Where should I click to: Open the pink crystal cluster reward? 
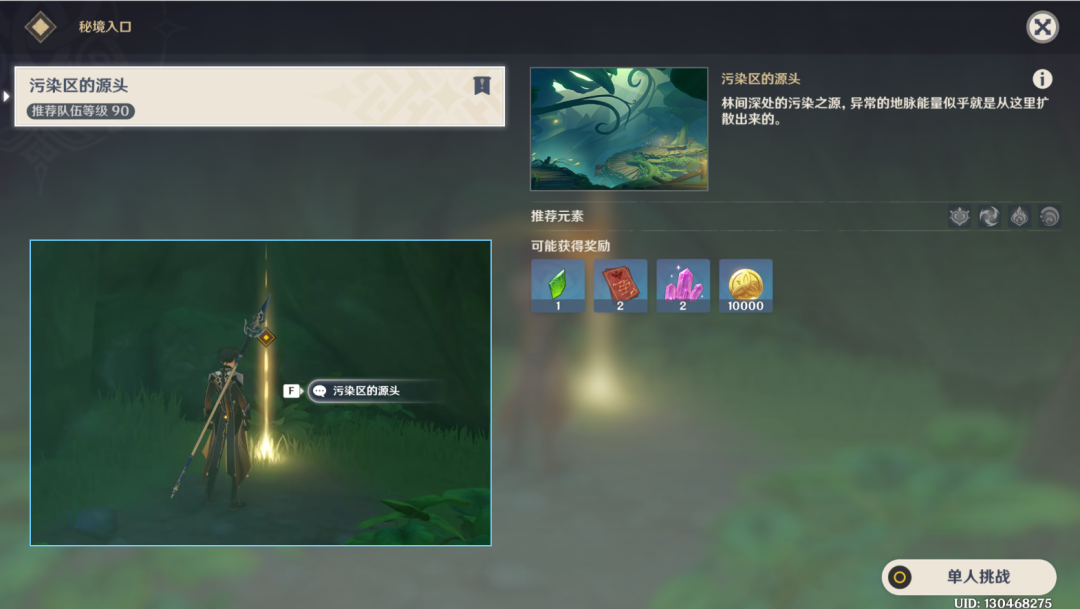pos(683,286)
